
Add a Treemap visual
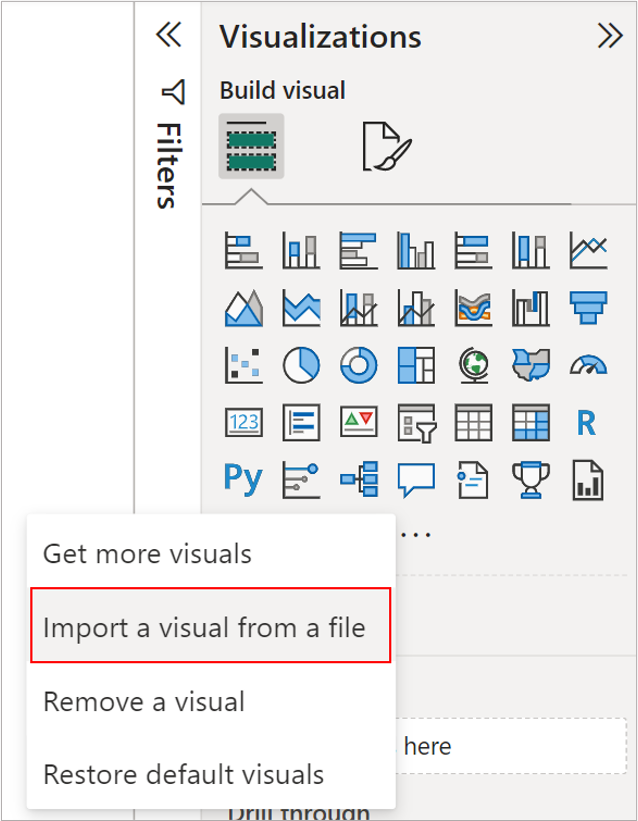pyautogui.click(x=414, y=365)
